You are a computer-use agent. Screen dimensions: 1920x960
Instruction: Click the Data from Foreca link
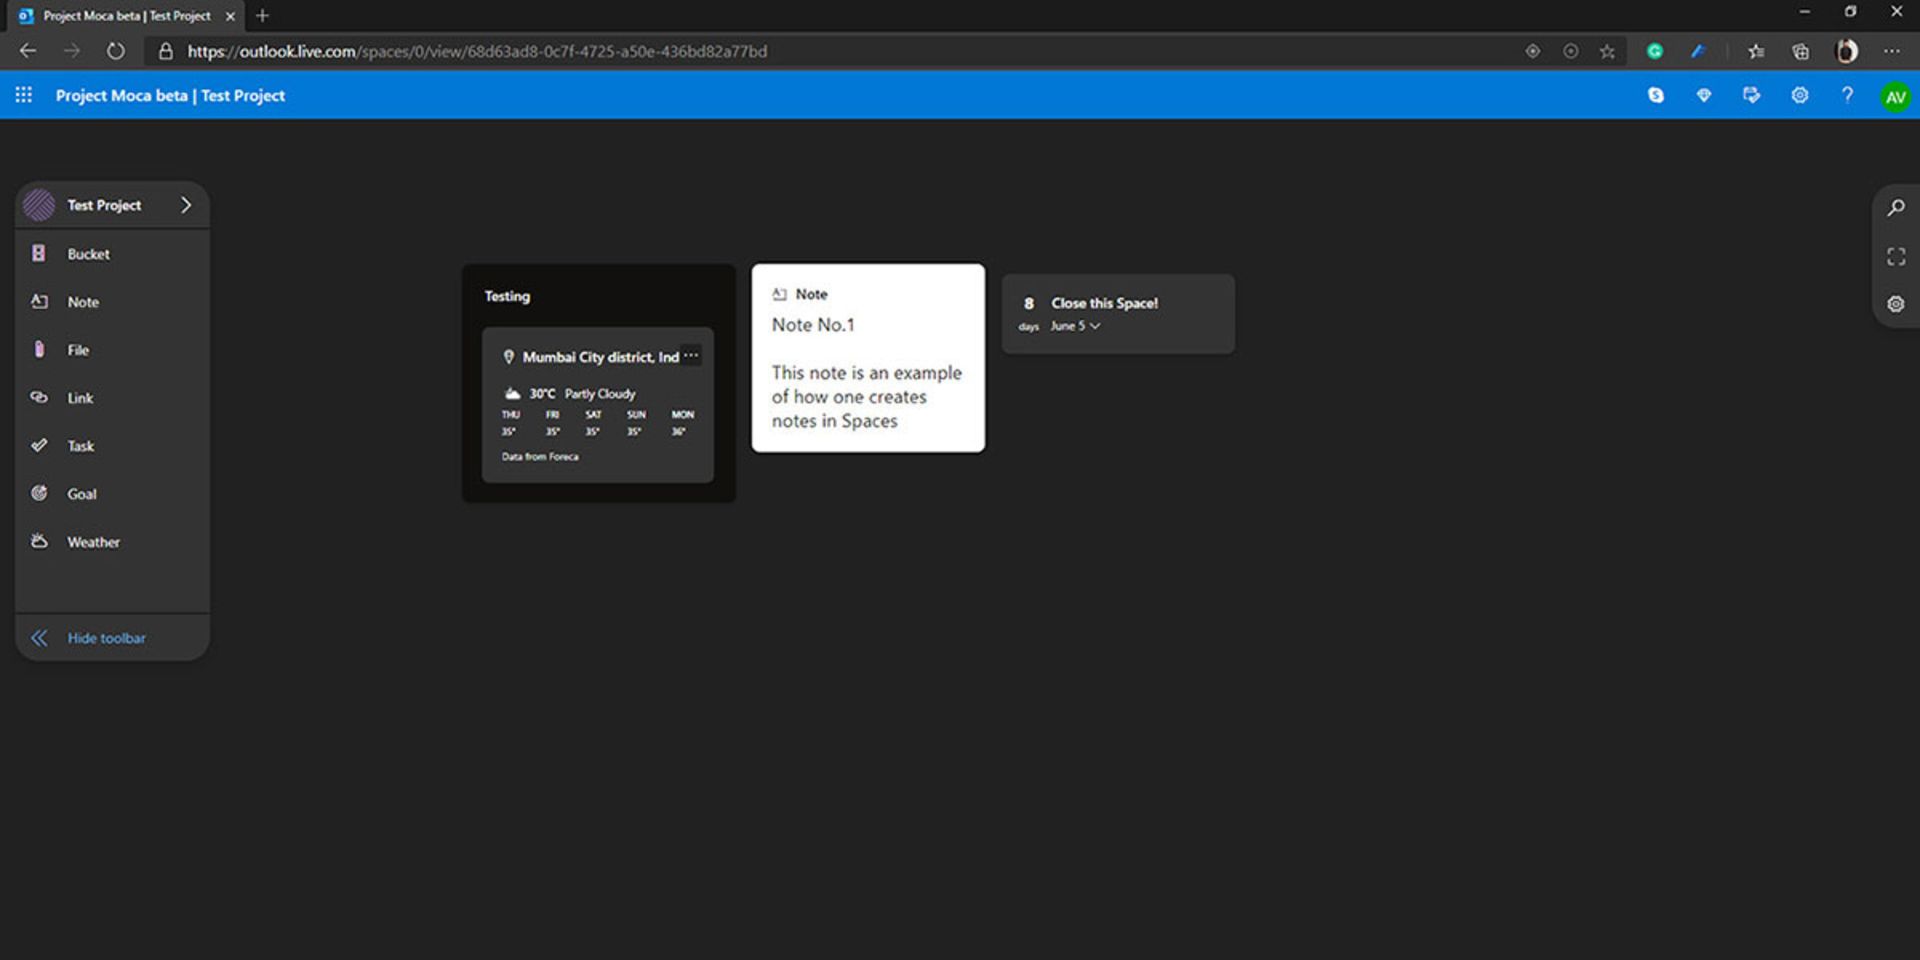[539, 456]
